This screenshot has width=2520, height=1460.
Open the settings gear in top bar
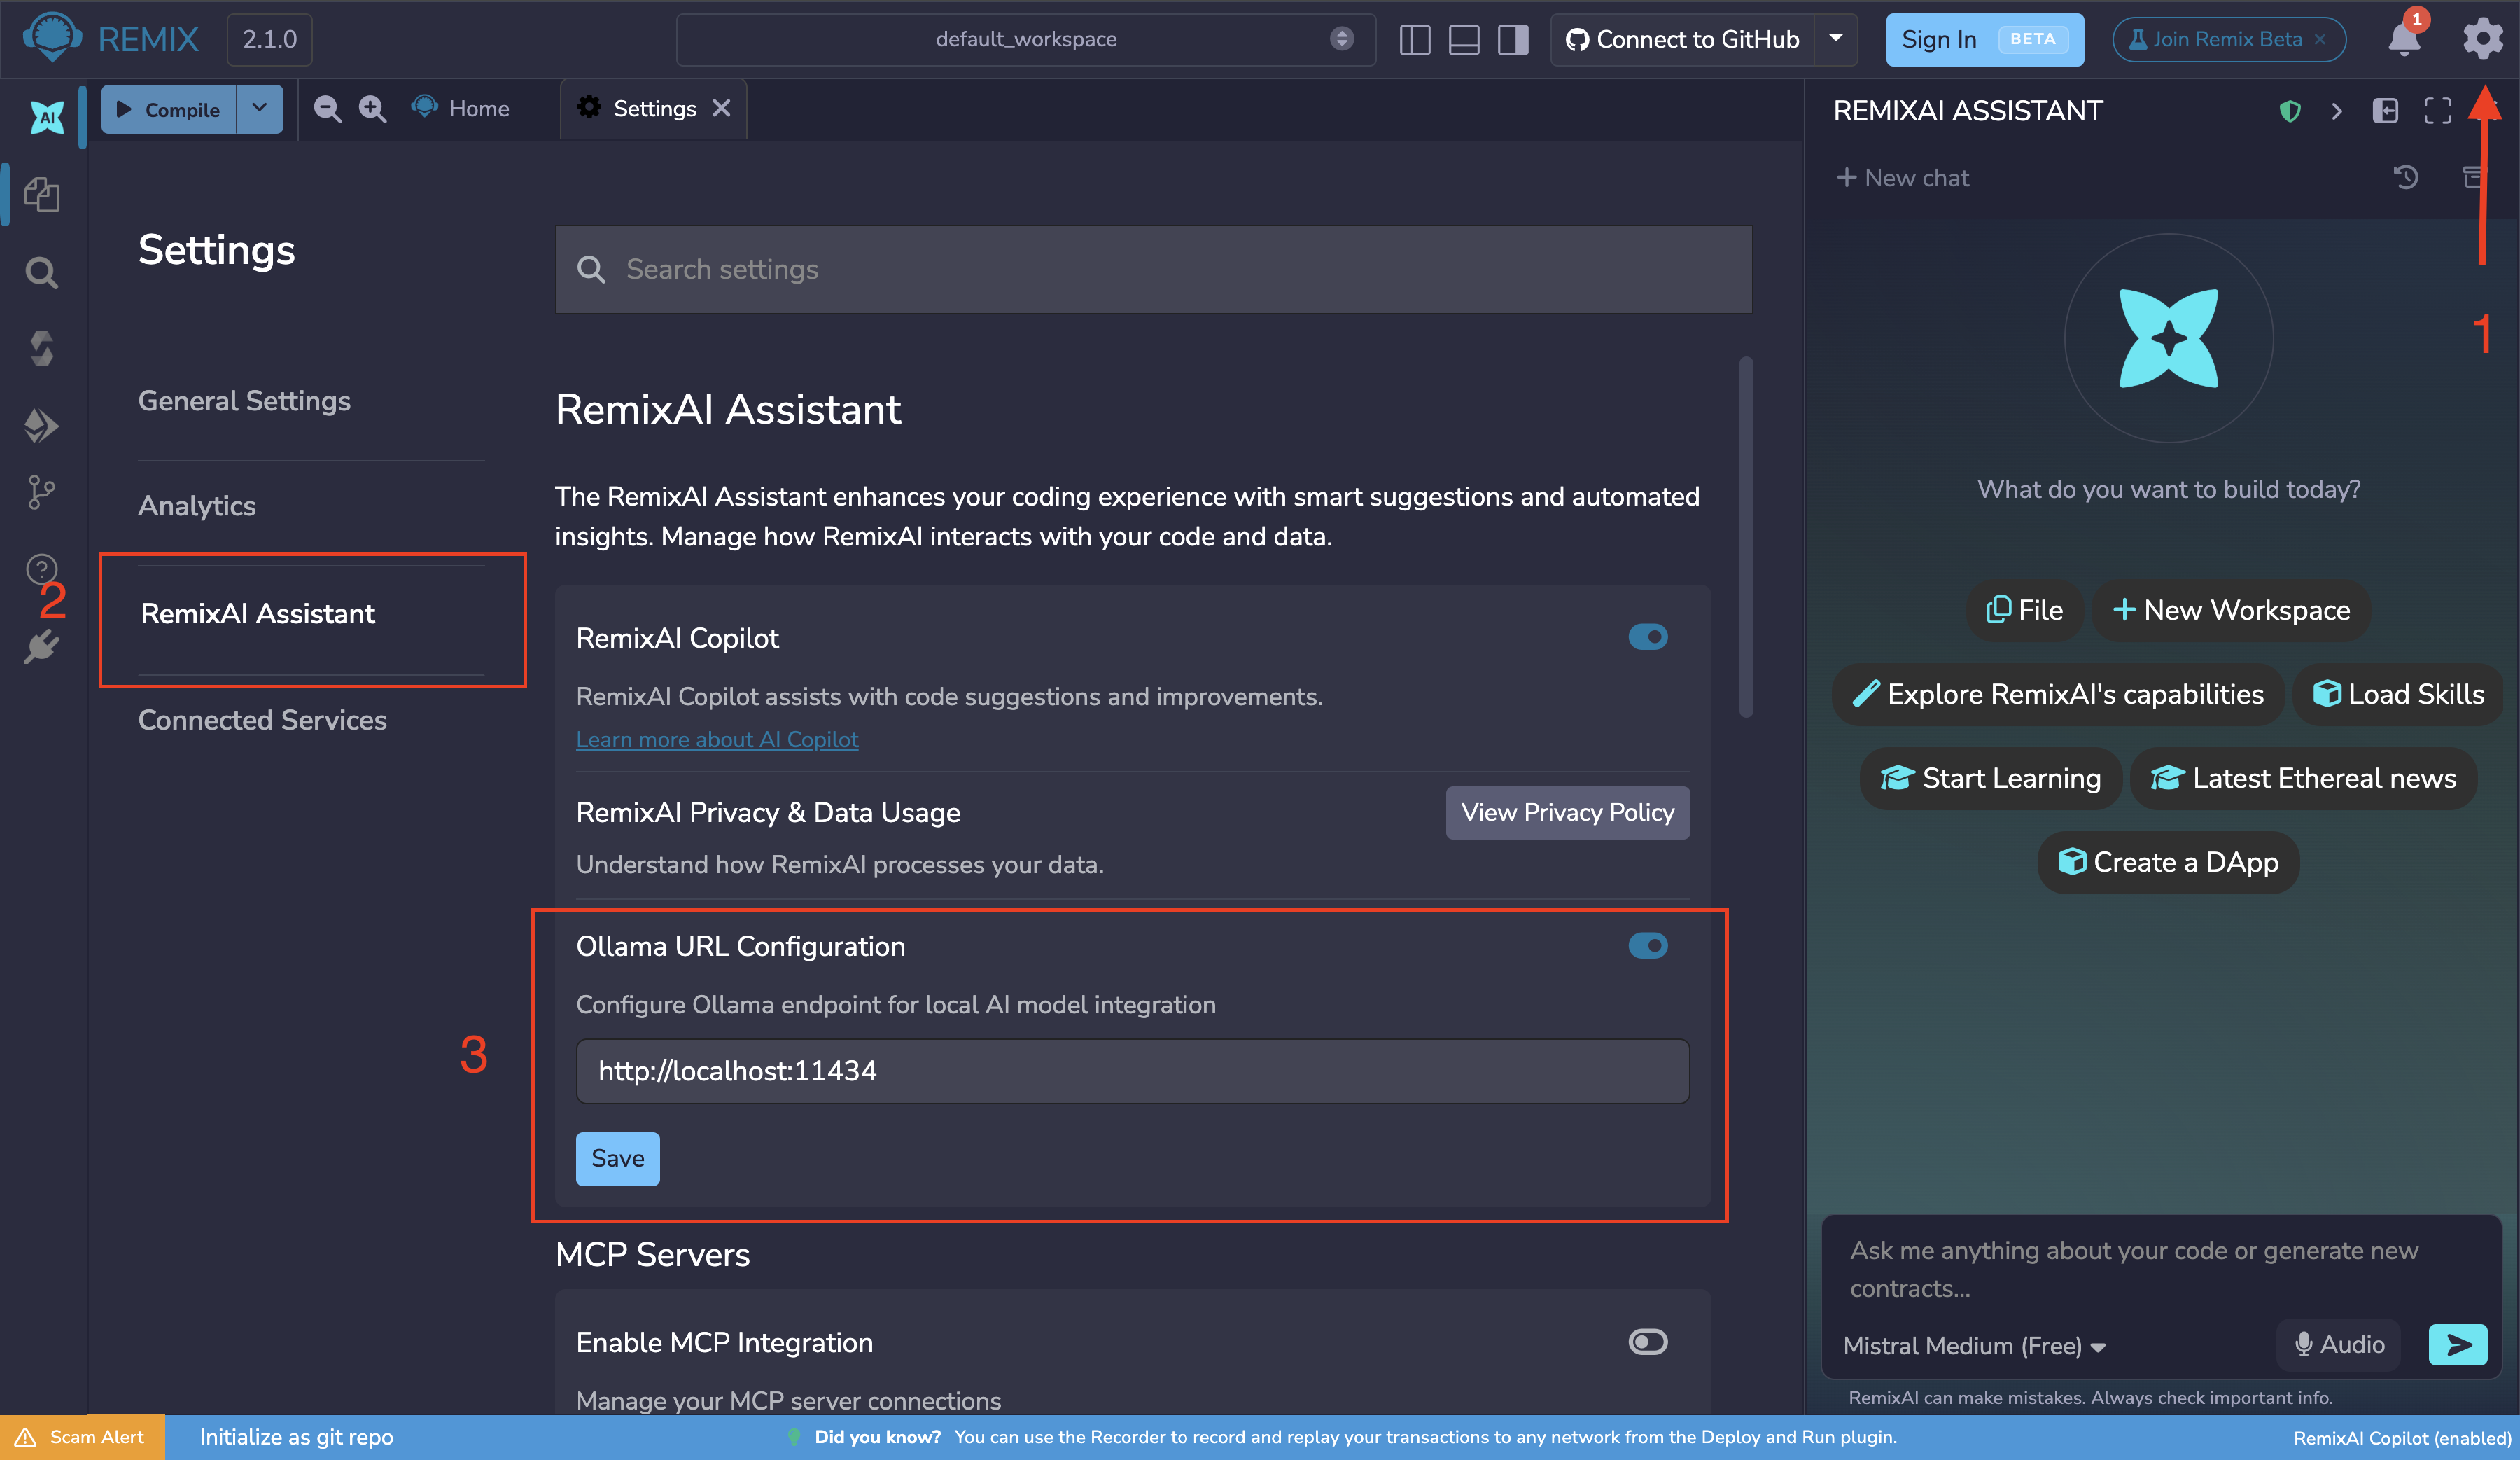point(2482,39)
